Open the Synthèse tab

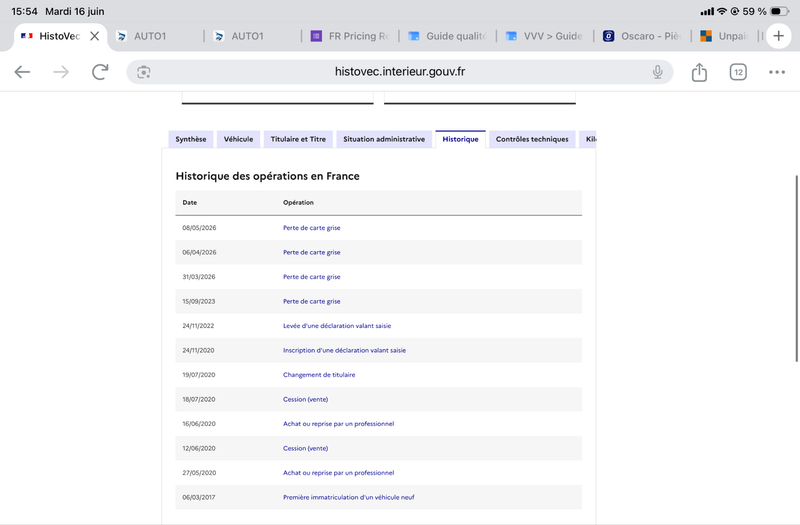coord(191,139)
